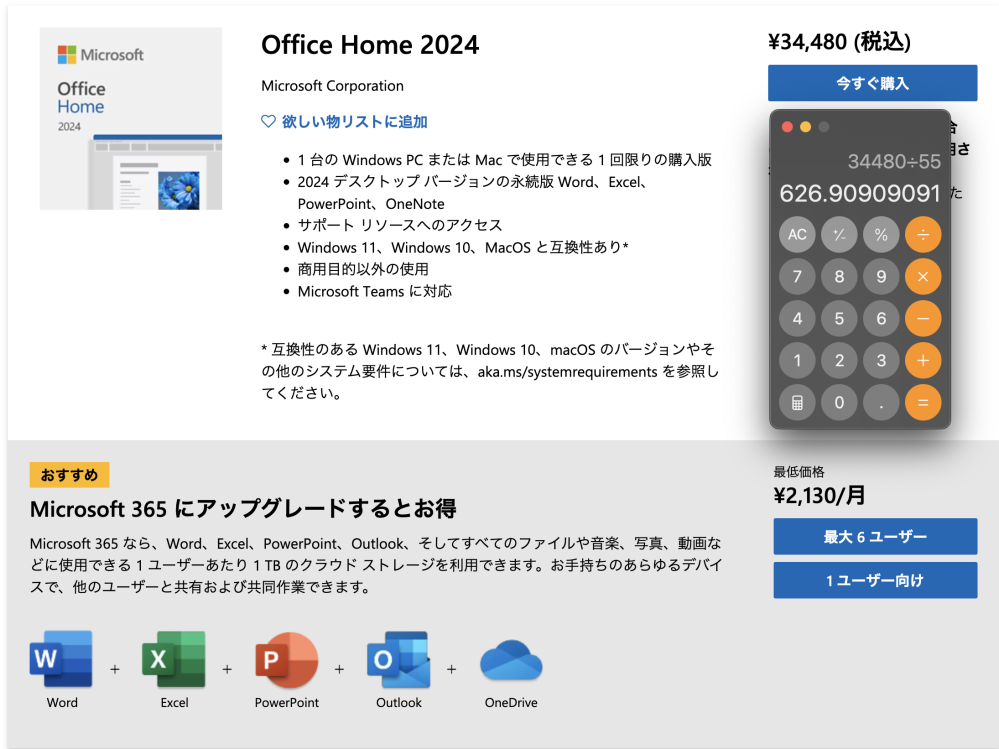Minimize the calculator with the yellow button
This screenshot has height=749, width=999.
[805, 127]
